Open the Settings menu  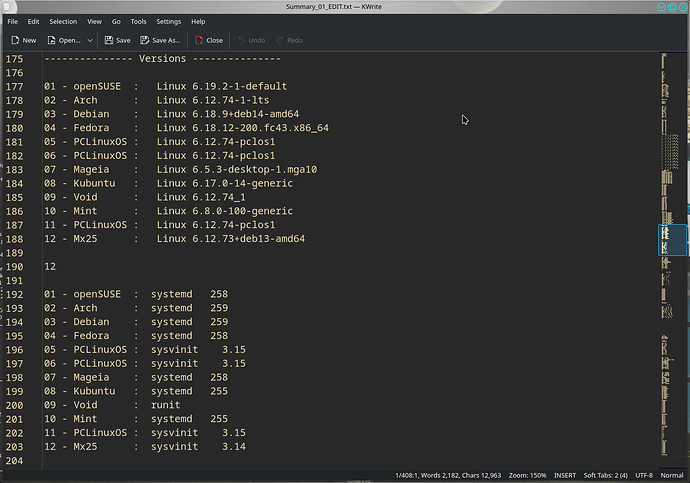169,22
